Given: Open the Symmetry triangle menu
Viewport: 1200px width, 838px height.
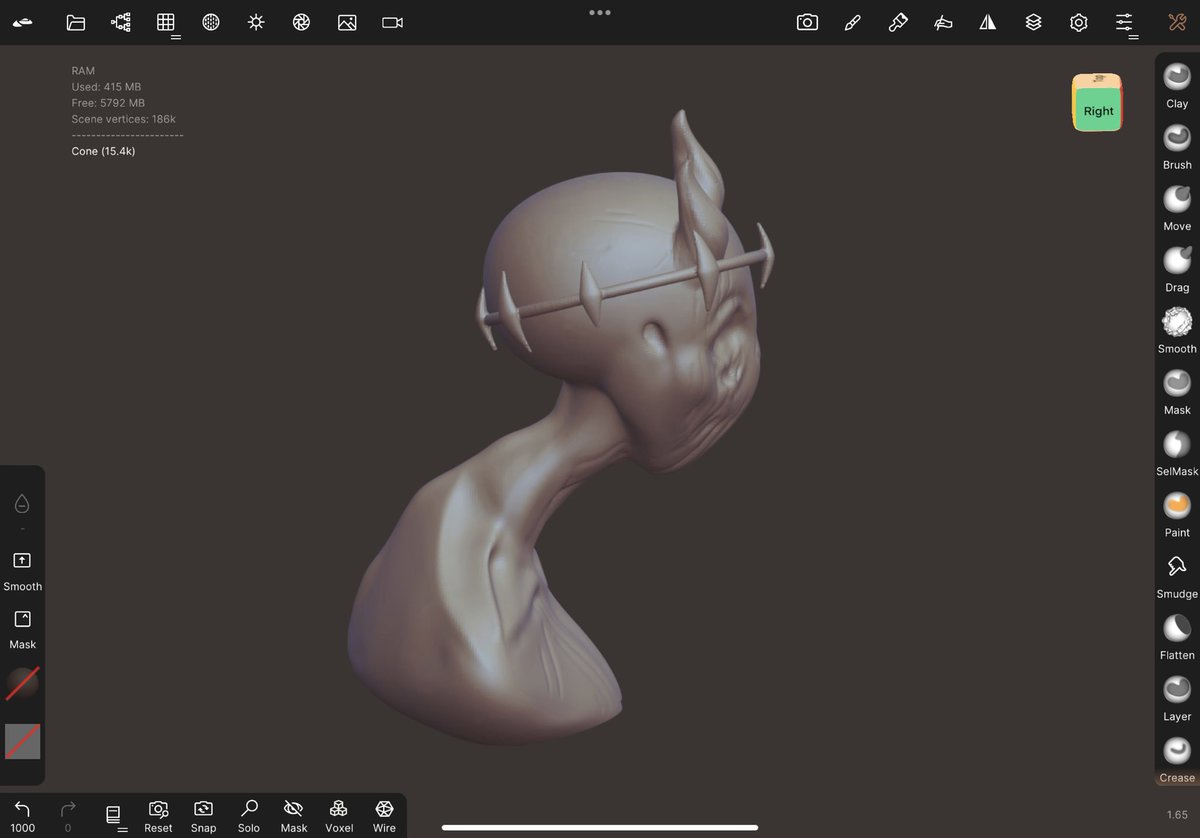Looking at the screenshot, I should [988, 22].
